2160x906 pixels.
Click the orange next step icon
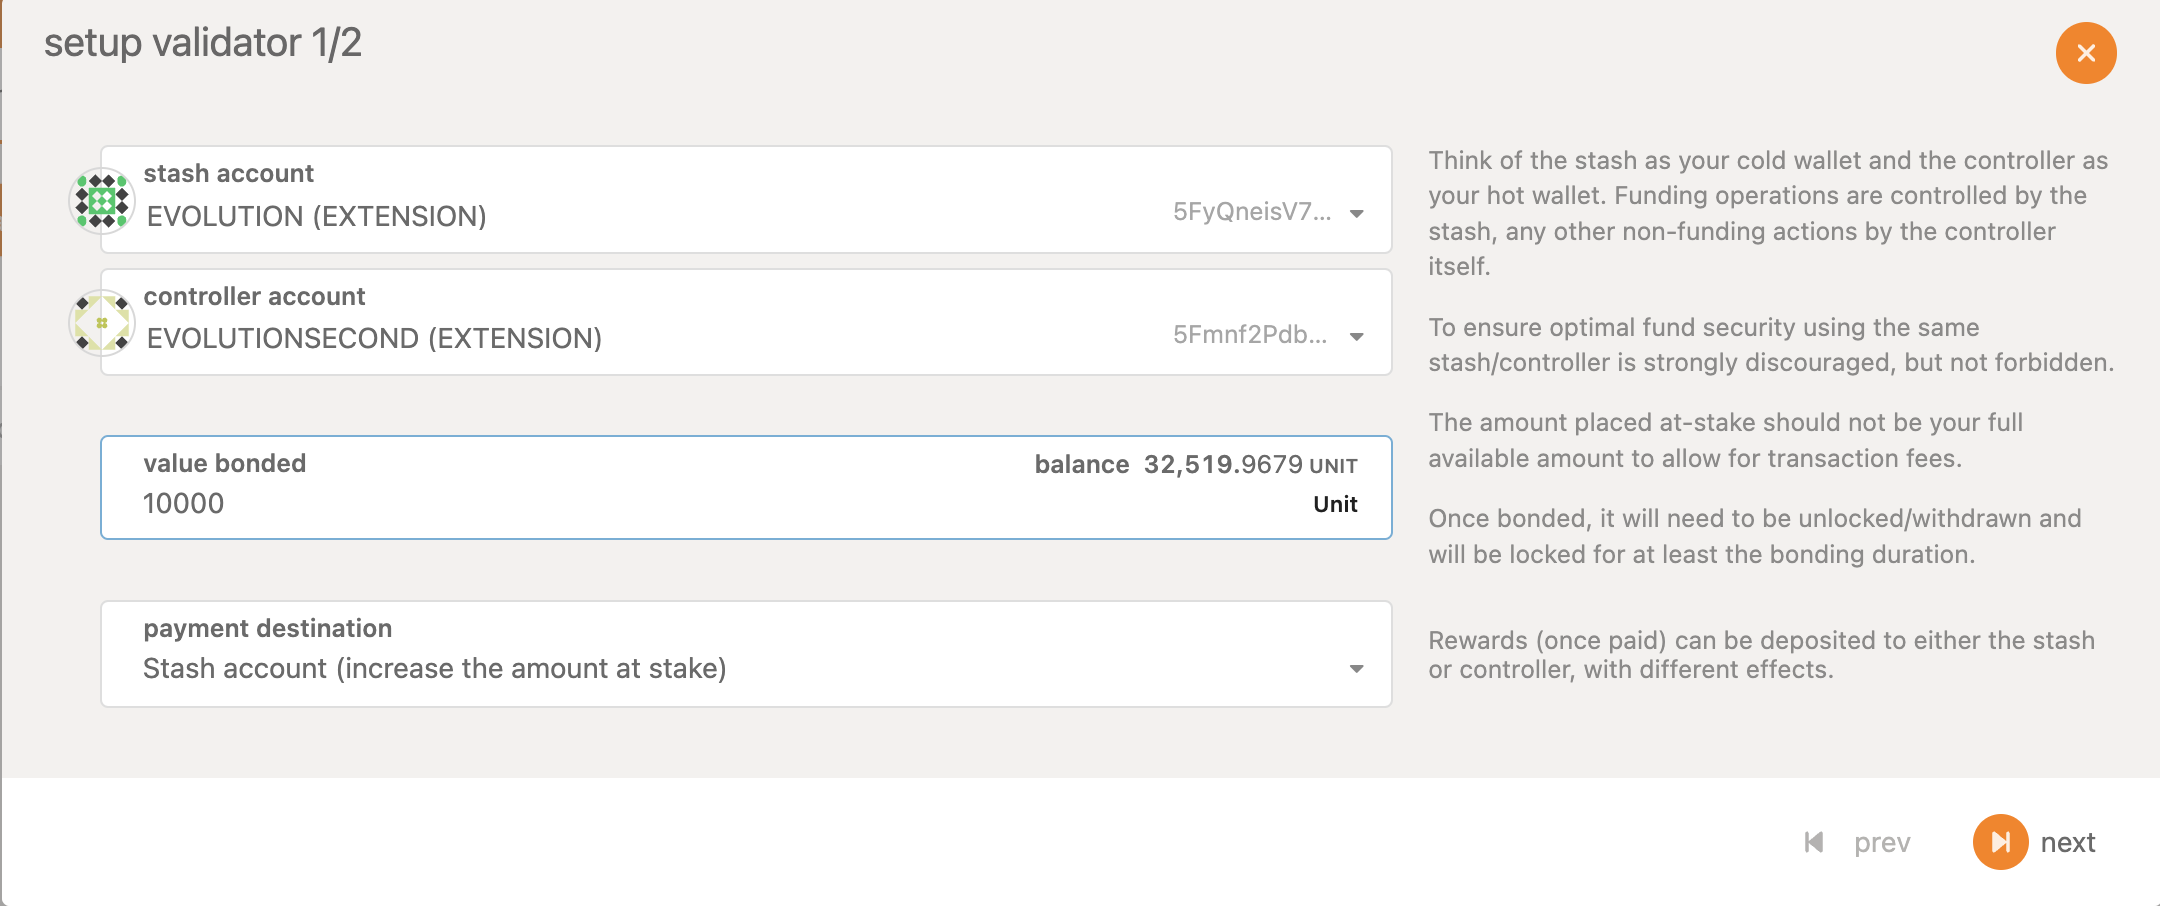[x=2000, y=842]
